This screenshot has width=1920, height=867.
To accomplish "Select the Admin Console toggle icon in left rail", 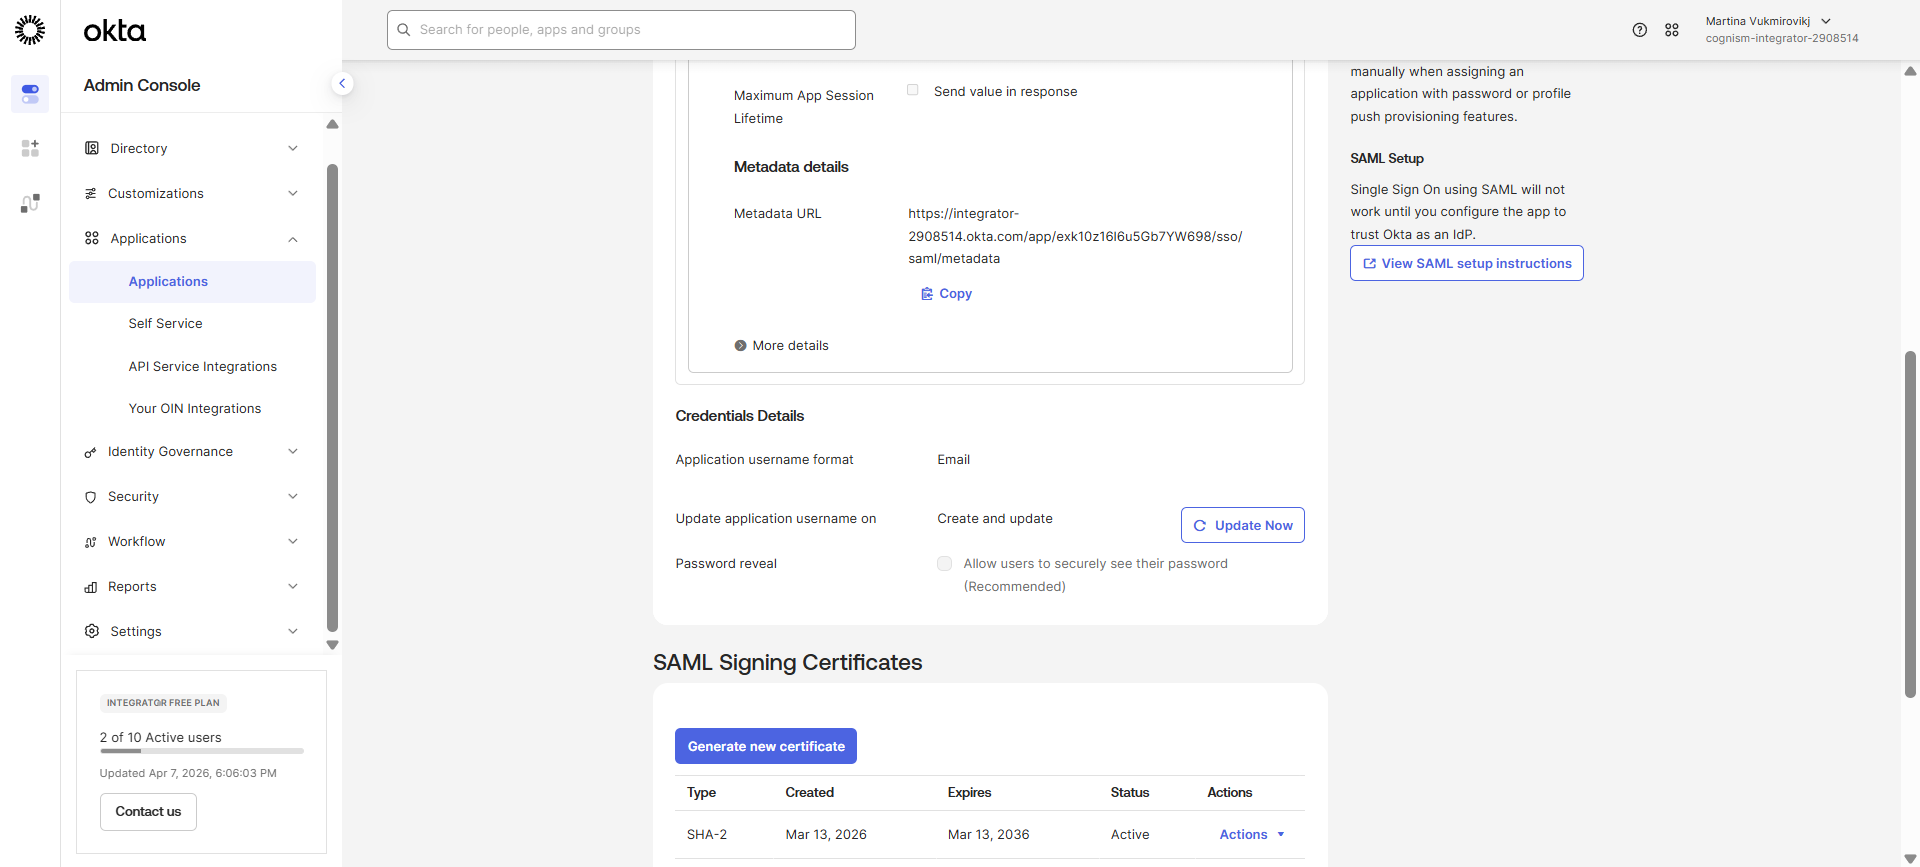I will coord(30,94).
